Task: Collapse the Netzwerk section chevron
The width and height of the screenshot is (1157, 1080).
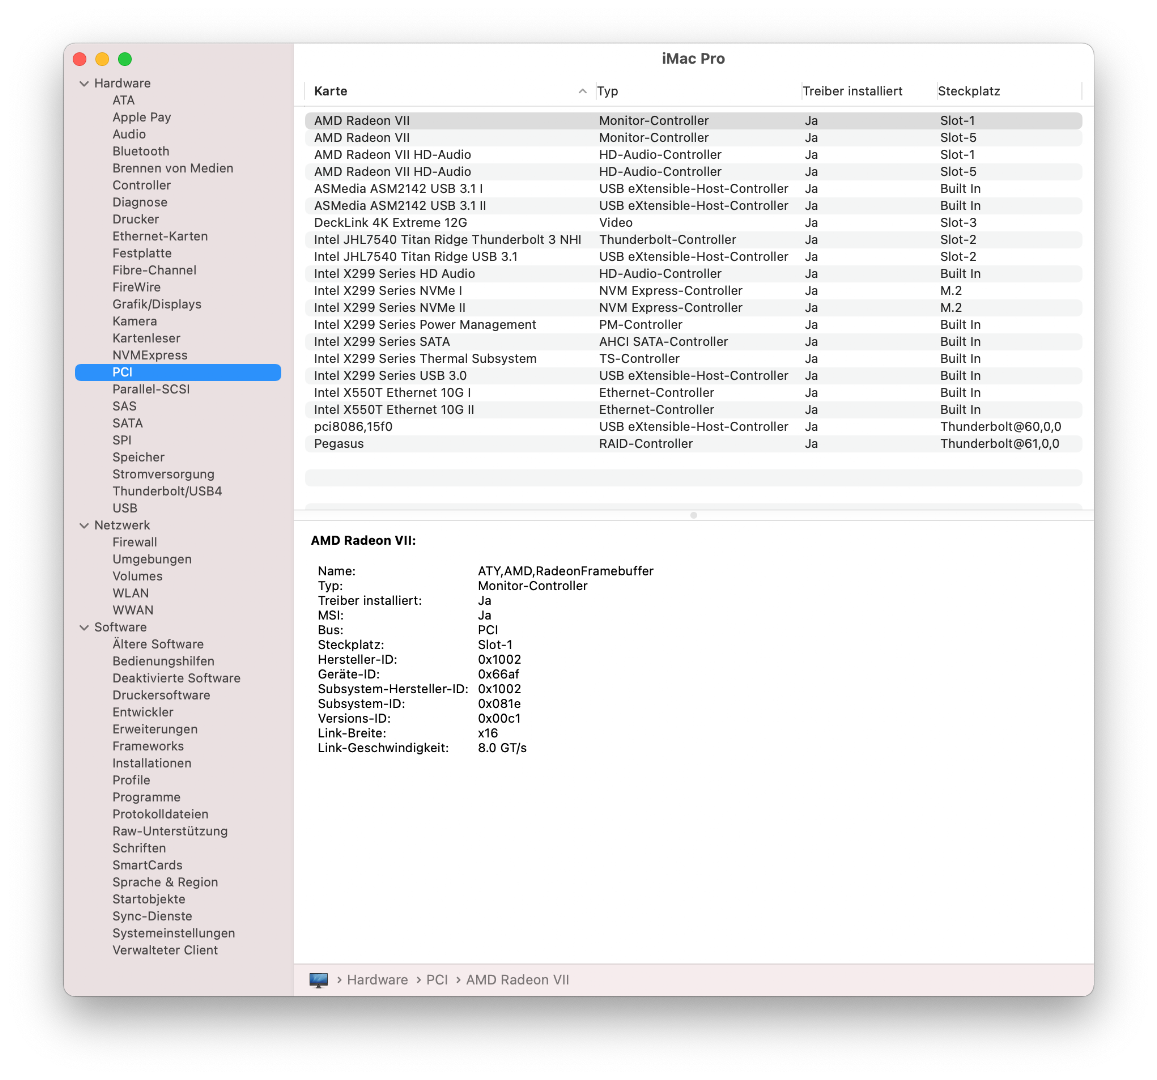Action: click(84, 525)
